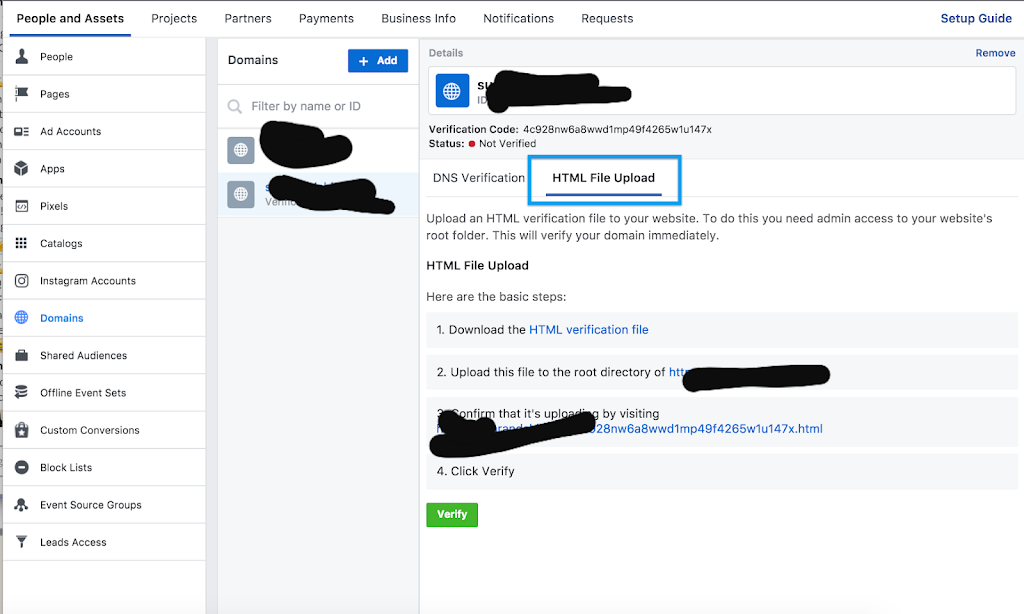Click the Domains globe icon in sidebar

22,317
